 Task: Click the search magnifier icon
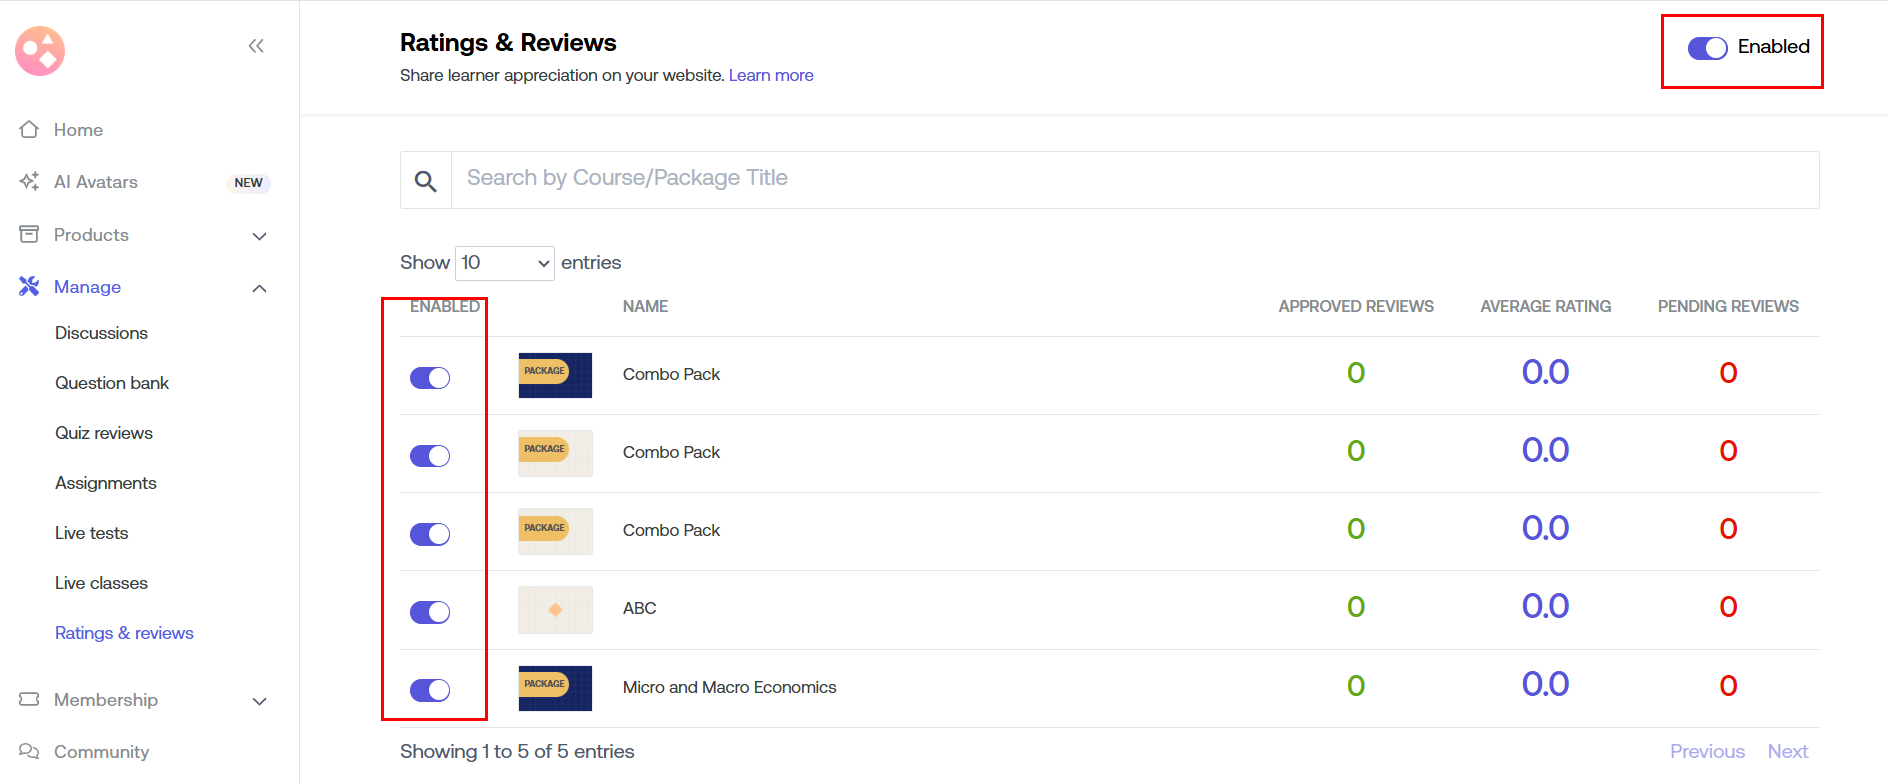click(426, 181)
